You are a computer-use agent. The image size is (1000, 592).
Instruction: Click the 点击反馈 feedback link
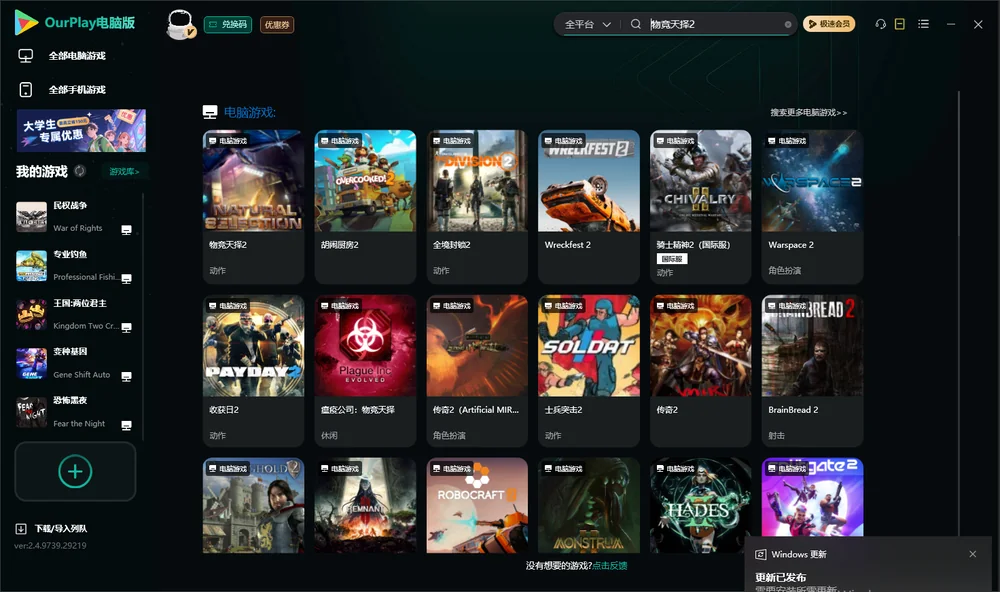tap(610, 565)
